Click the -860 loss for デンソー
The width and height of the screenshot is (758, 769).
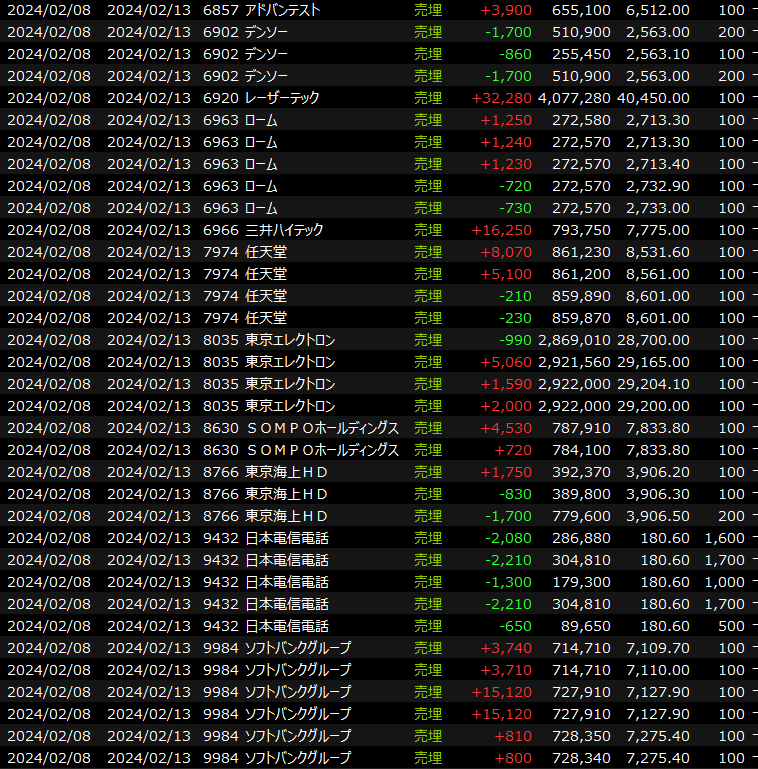(x=517, y=54)
